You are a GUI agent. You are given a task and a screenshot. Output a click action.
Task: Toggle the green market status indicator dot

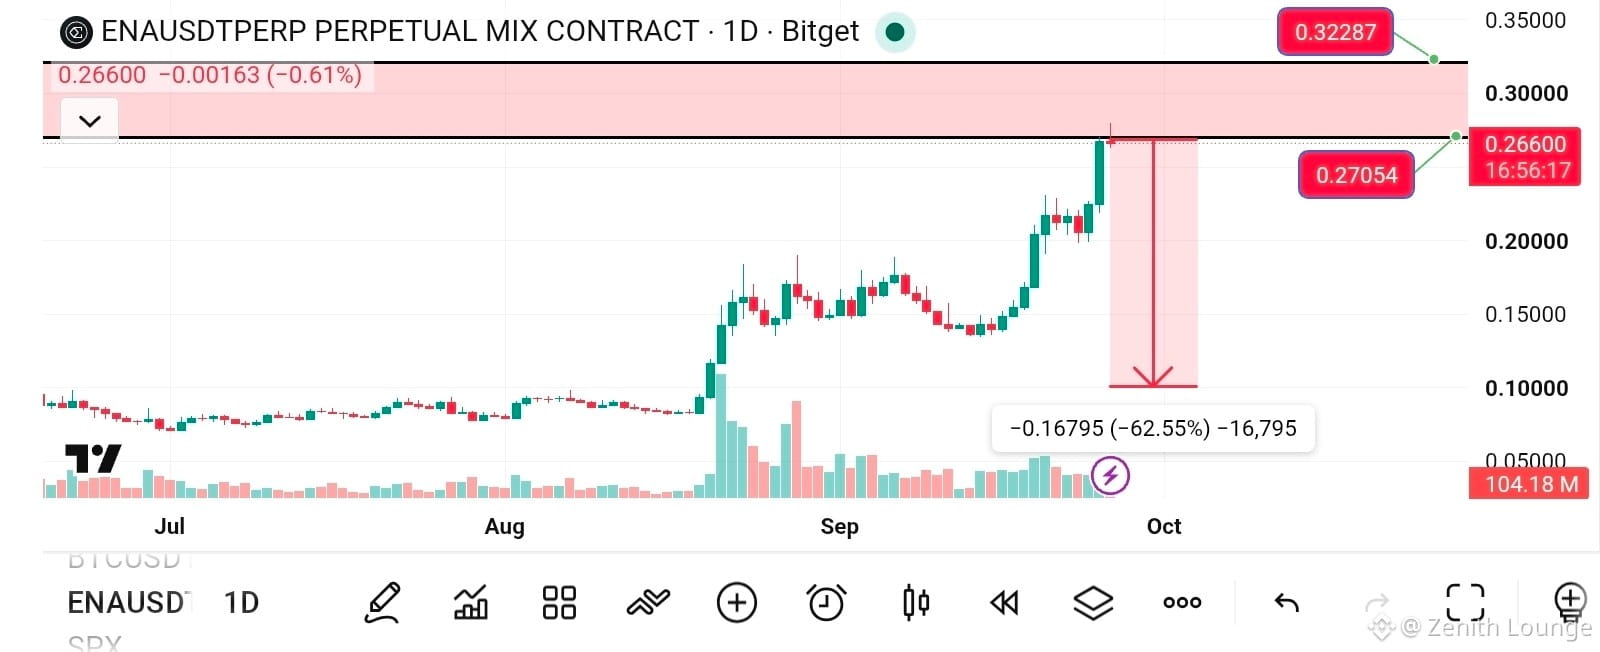[x=895, y=32]
